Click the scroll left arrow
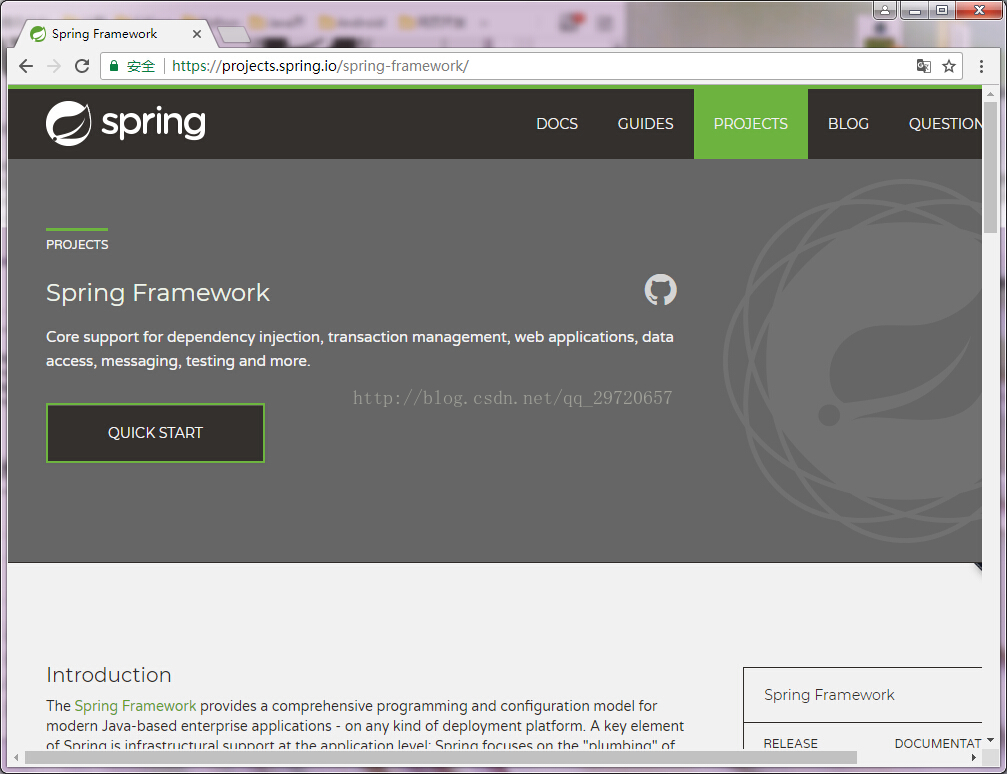 click(x=16, y=757)
